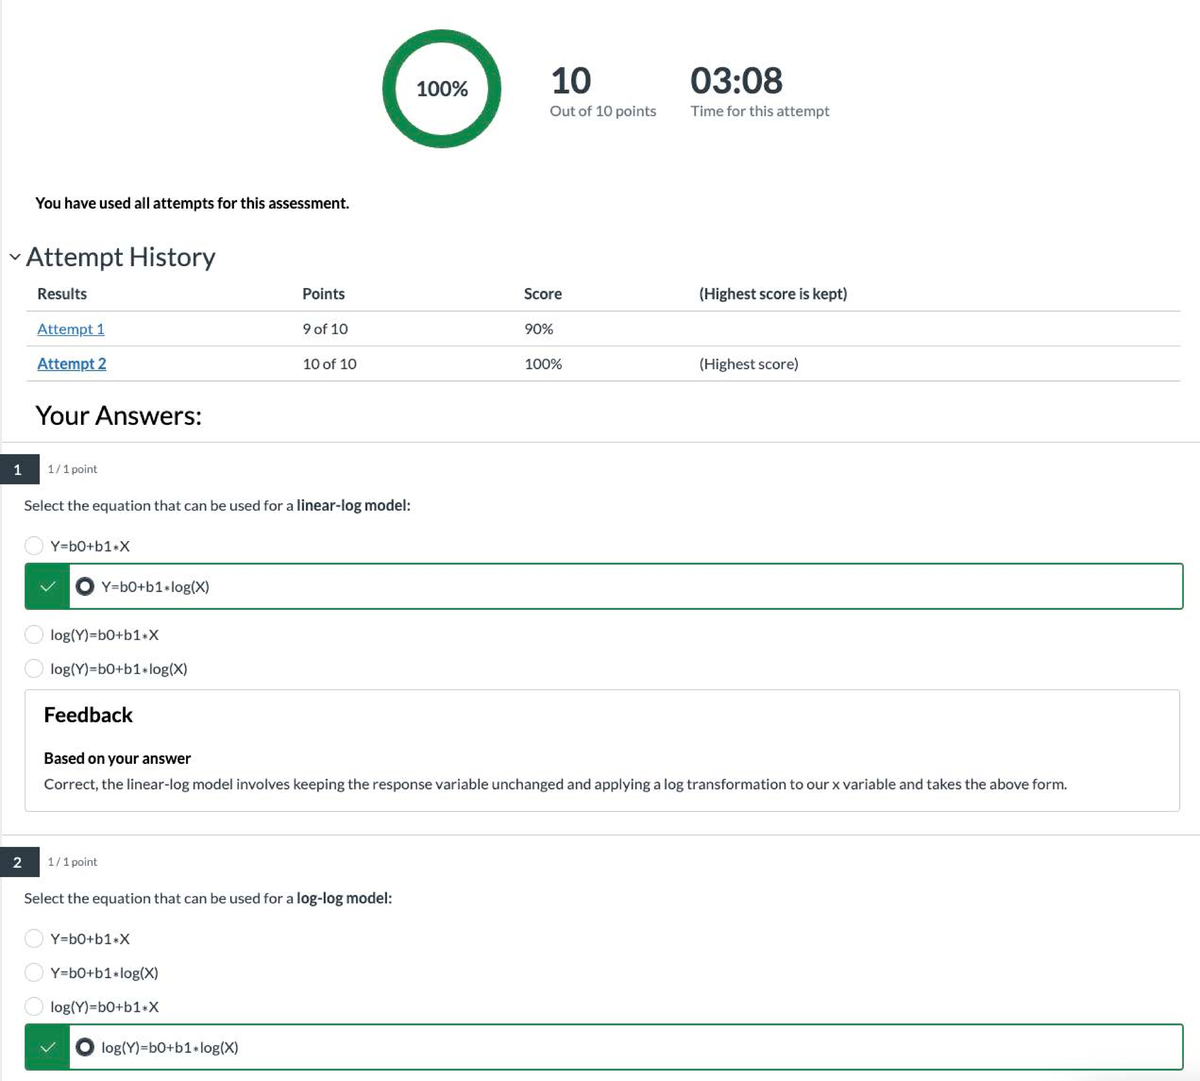Click the Feedback heading in question 1
This screenshot has height=1081, width=1200.
88,715
